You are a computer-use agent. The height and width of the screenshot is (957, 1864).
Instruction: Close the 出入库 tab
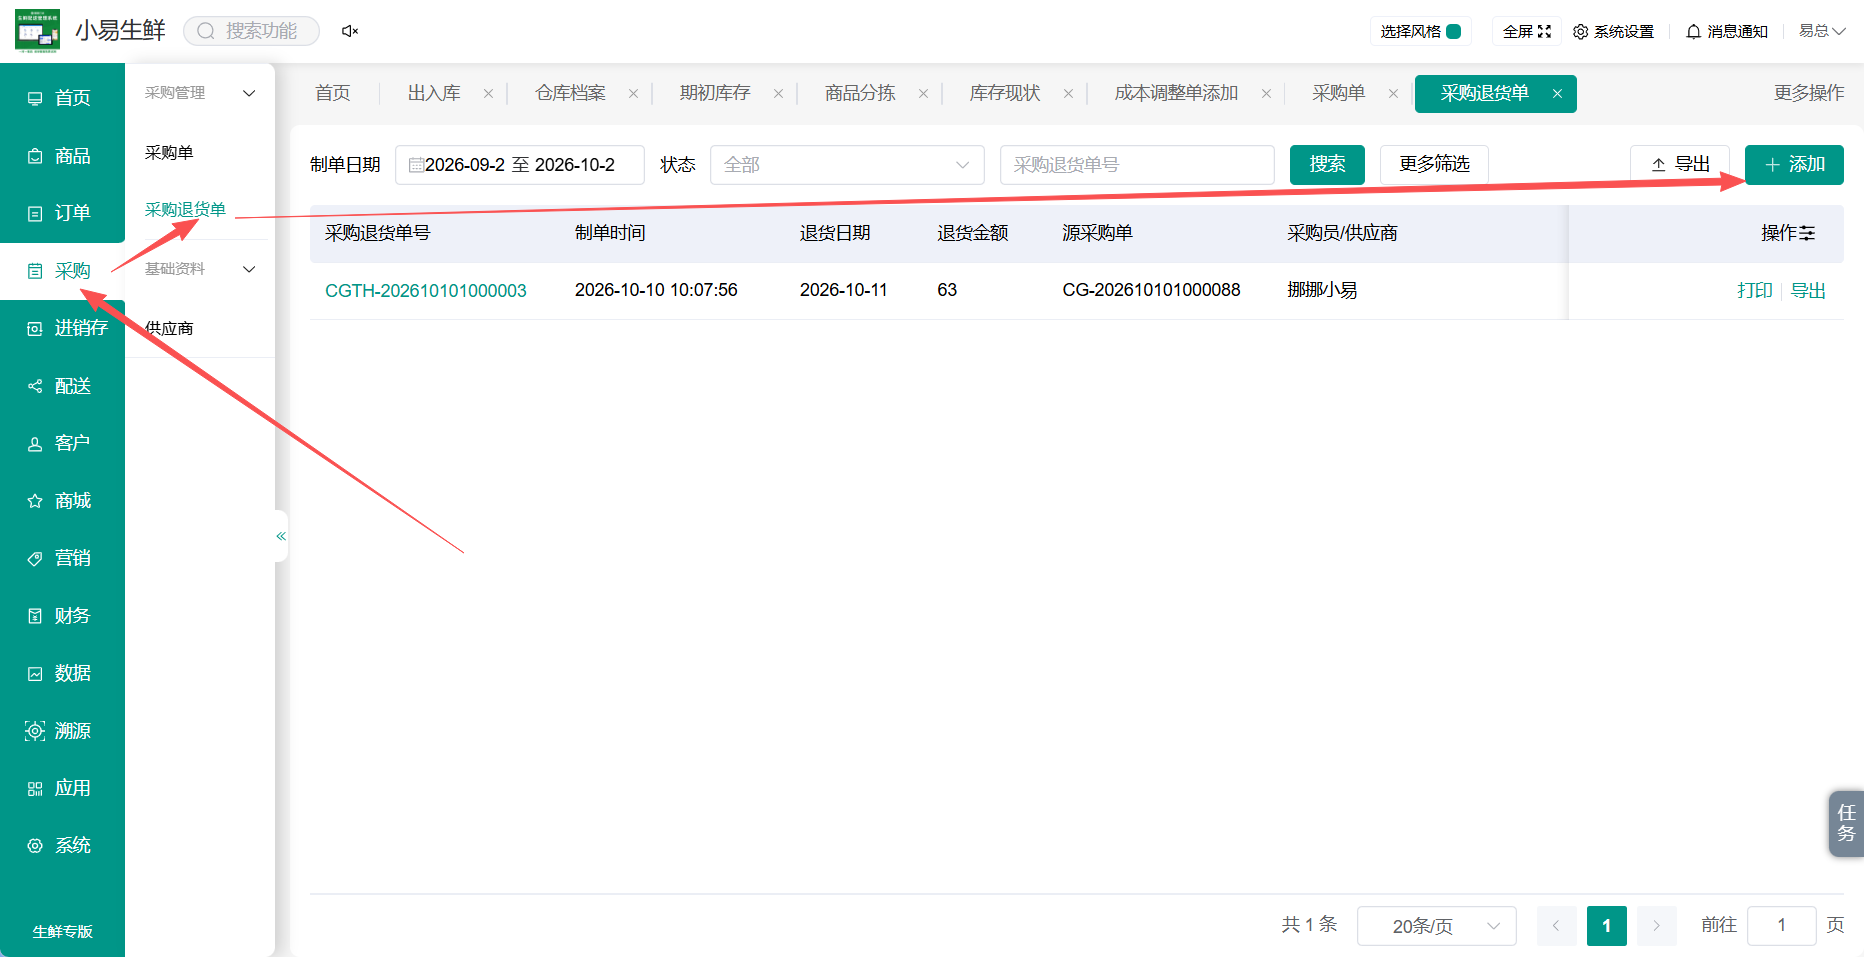488,94
